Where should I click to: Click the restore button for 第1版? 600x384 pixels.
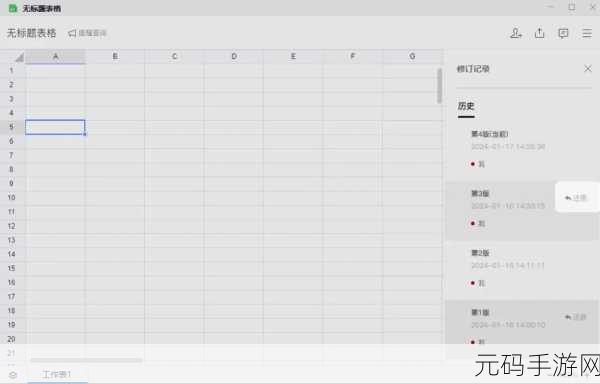coord(576,317)
